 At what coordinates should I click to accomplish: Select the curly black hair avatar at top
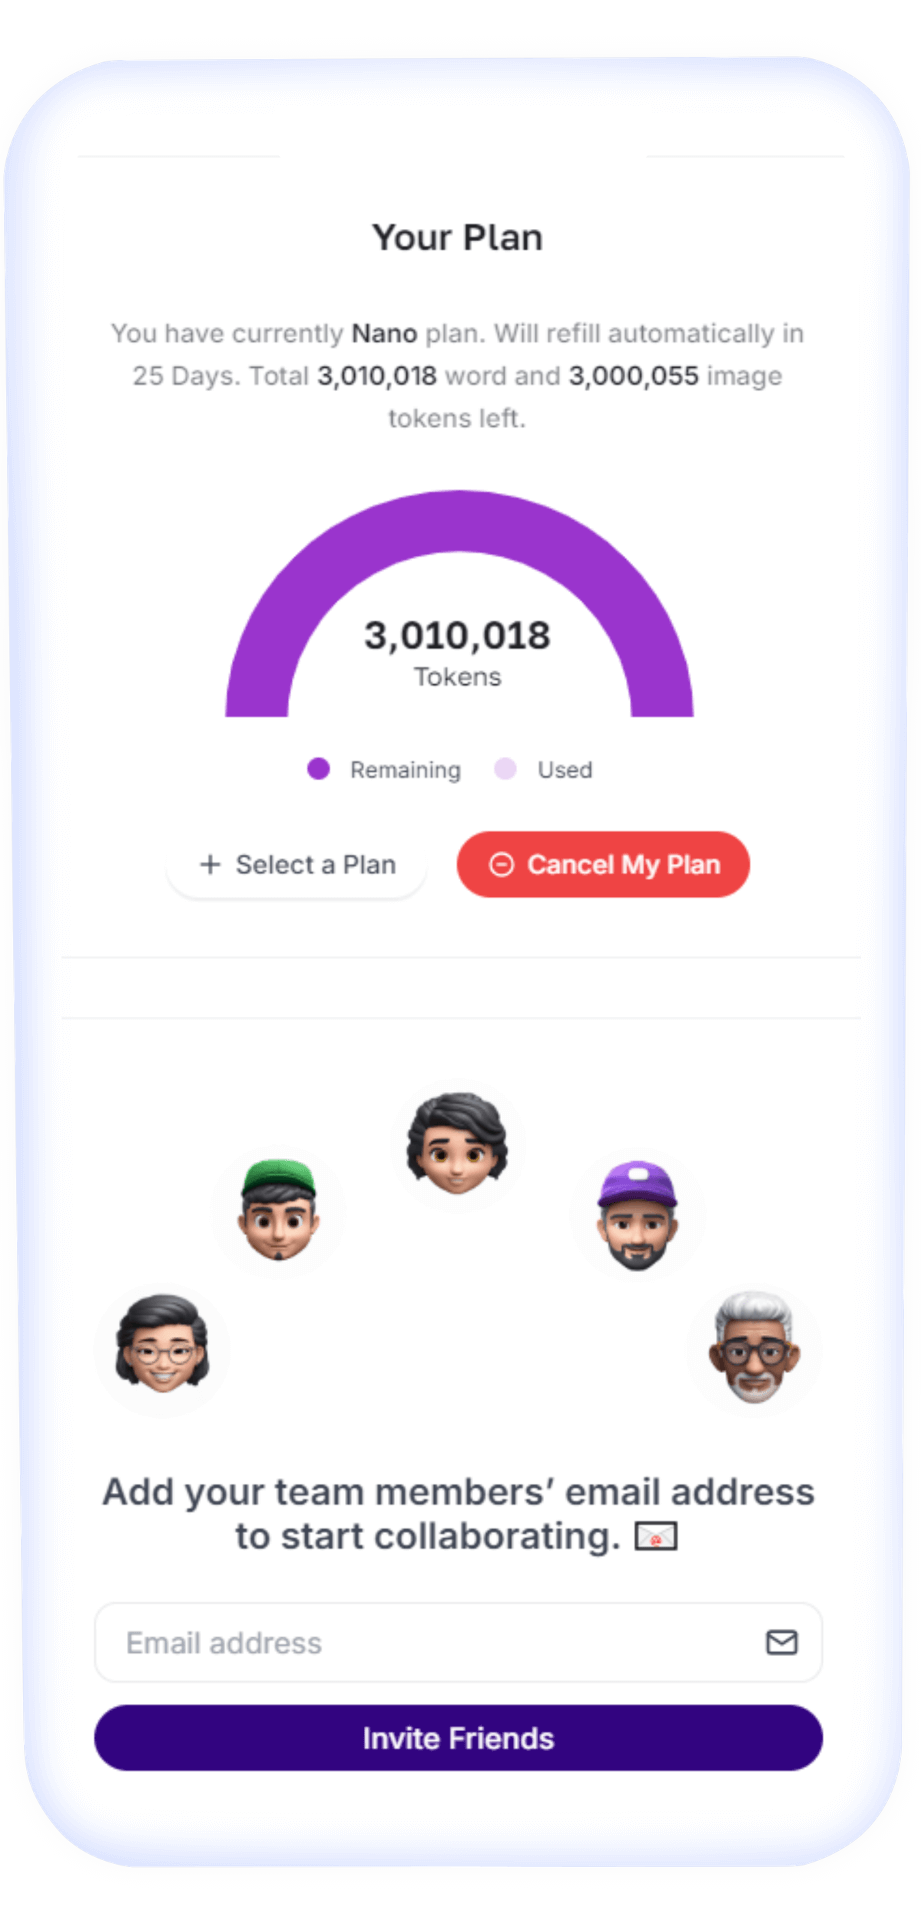pos(457,1145)
